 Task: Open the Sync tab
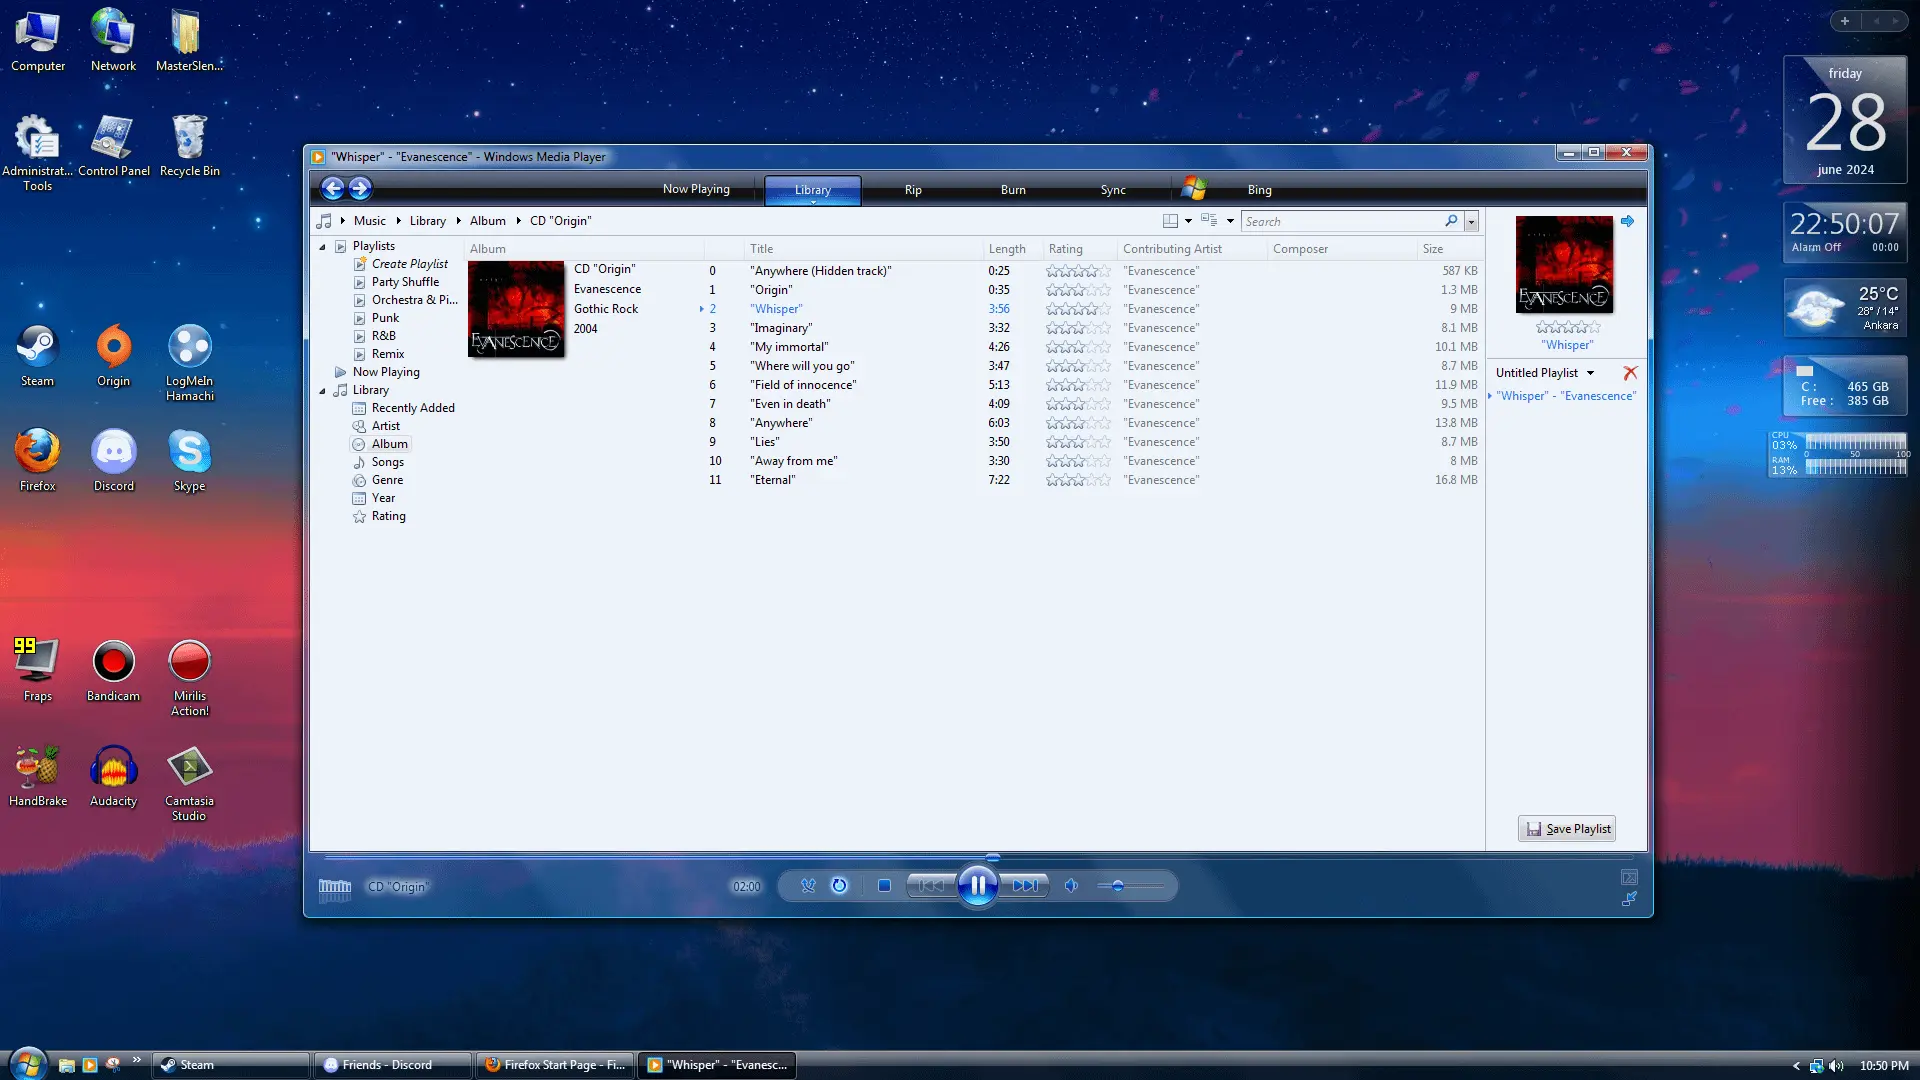[1113, 190]
